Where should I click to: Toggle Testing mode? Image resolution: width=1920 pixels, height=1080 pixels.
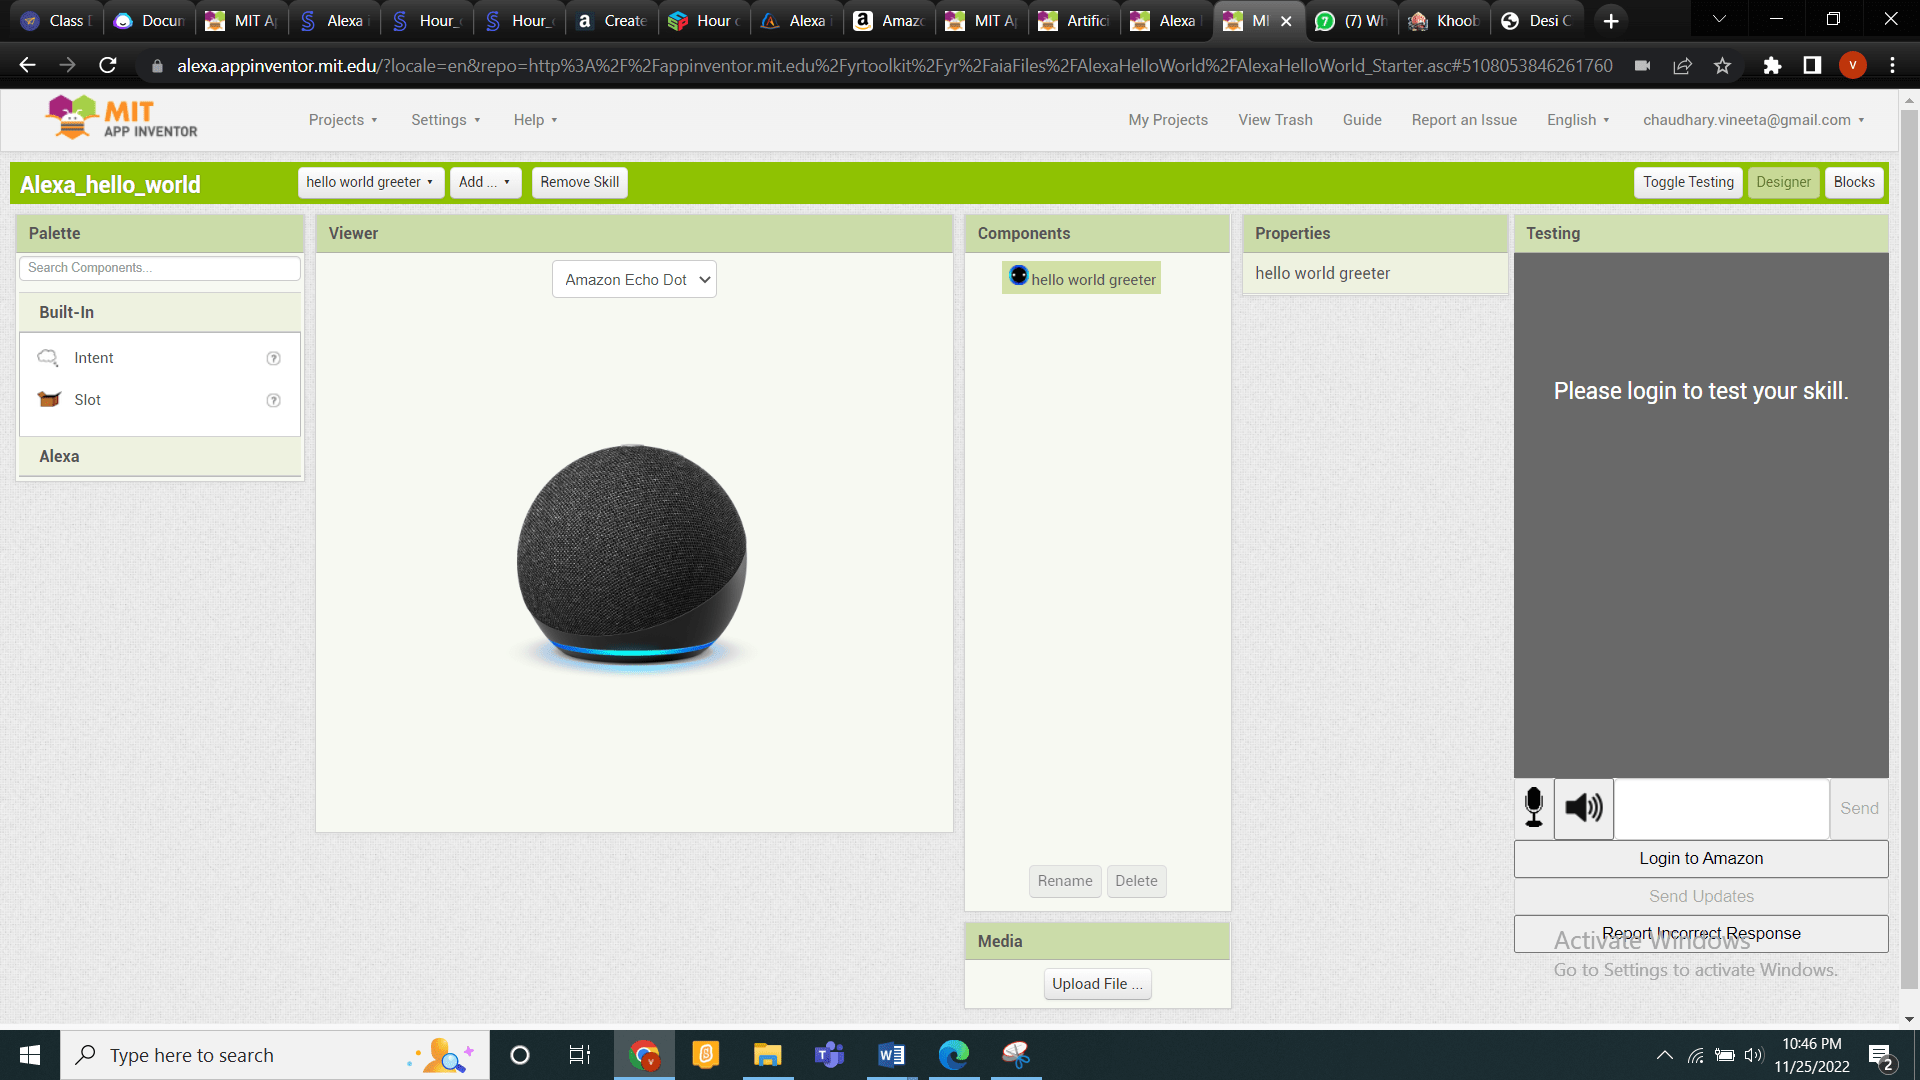click(x=1688, y=182)
